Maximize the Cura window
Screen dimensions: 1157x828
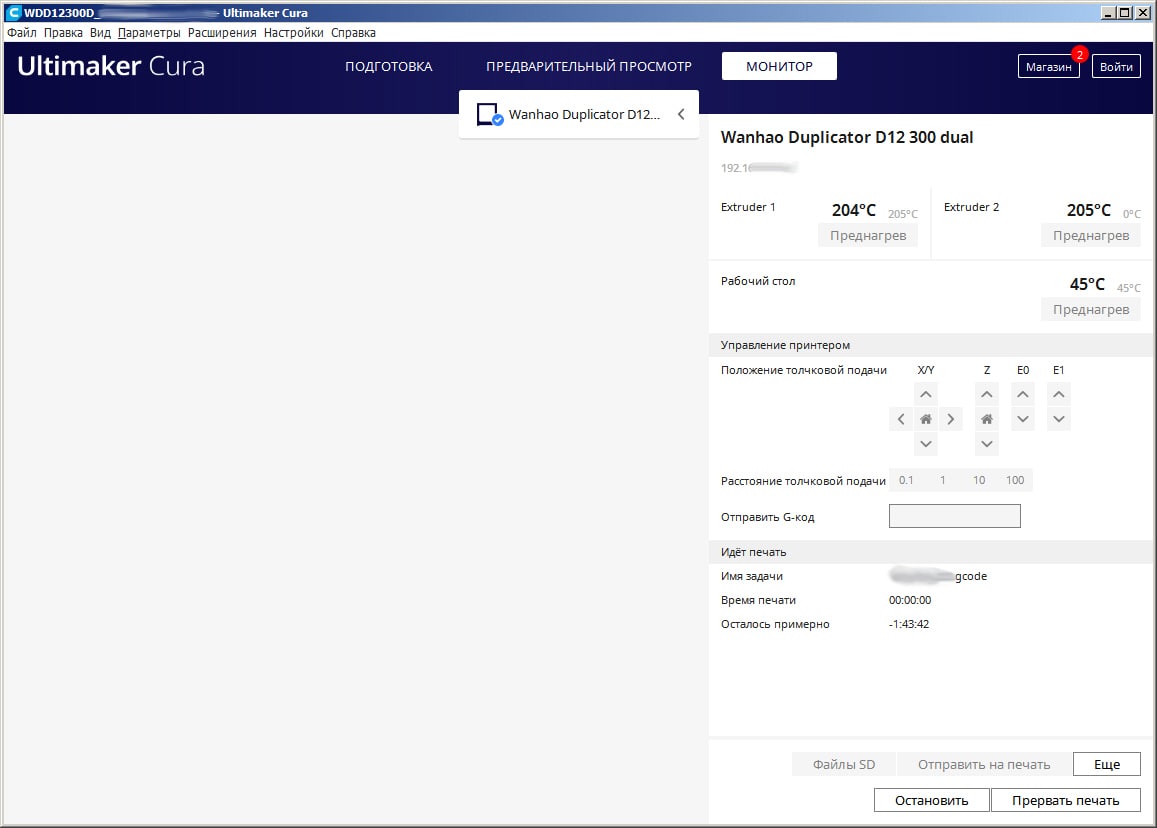1124,13
